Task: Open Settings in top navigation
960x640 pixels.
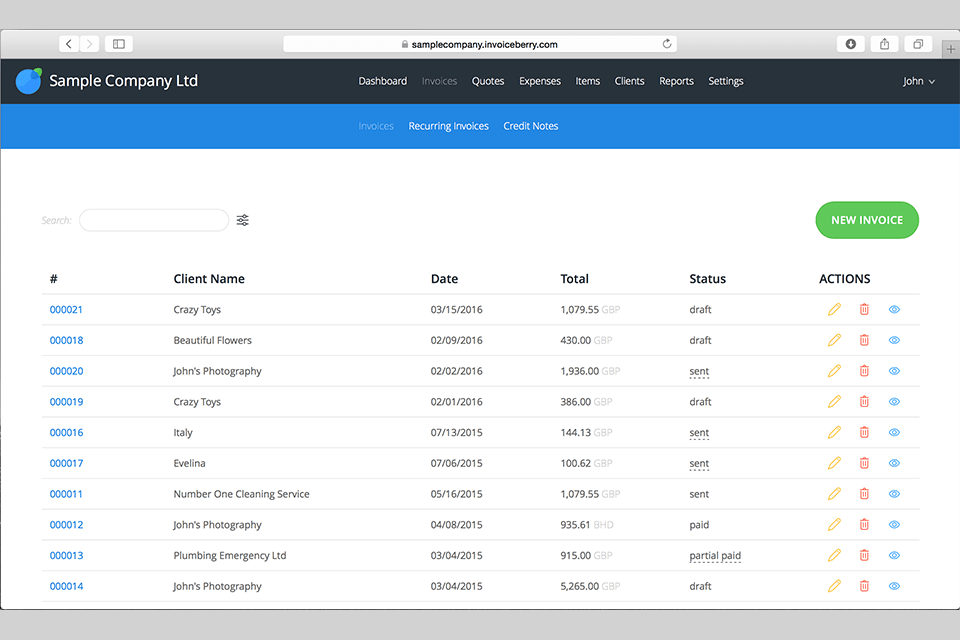Action: coord(726,81)
